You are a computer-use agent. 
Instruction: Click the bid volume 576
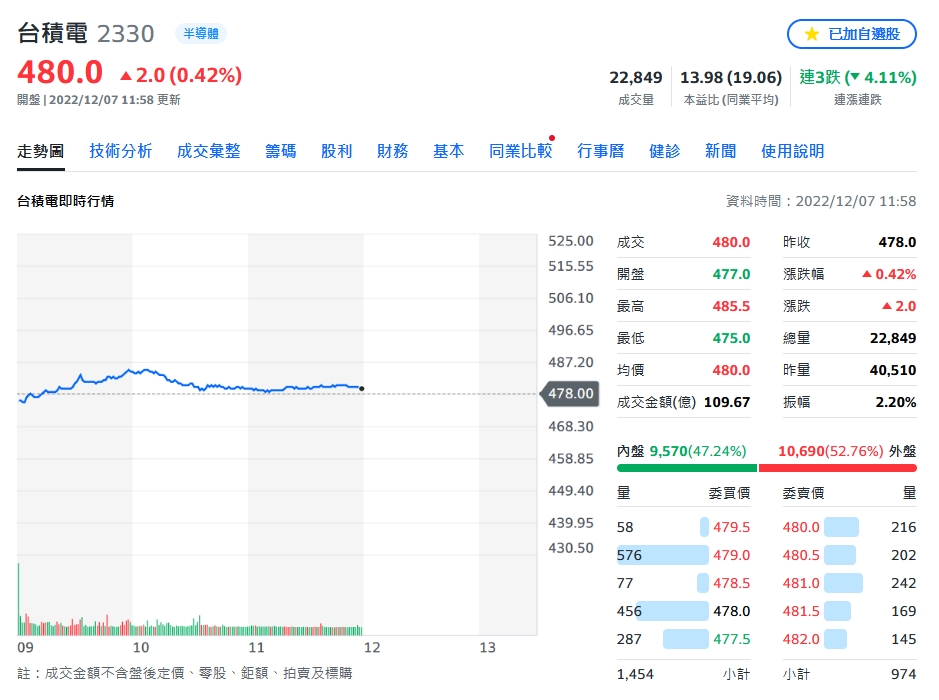629,555
